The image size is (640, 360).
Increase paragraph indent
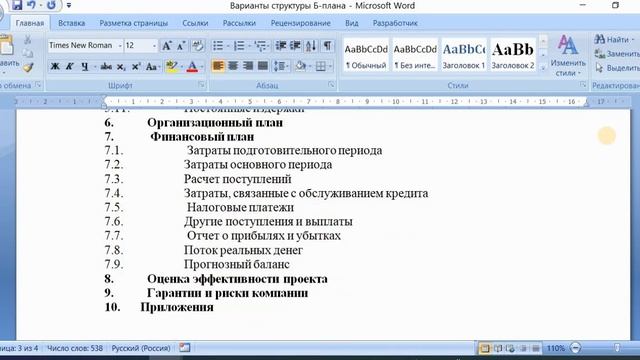(296, 46)
